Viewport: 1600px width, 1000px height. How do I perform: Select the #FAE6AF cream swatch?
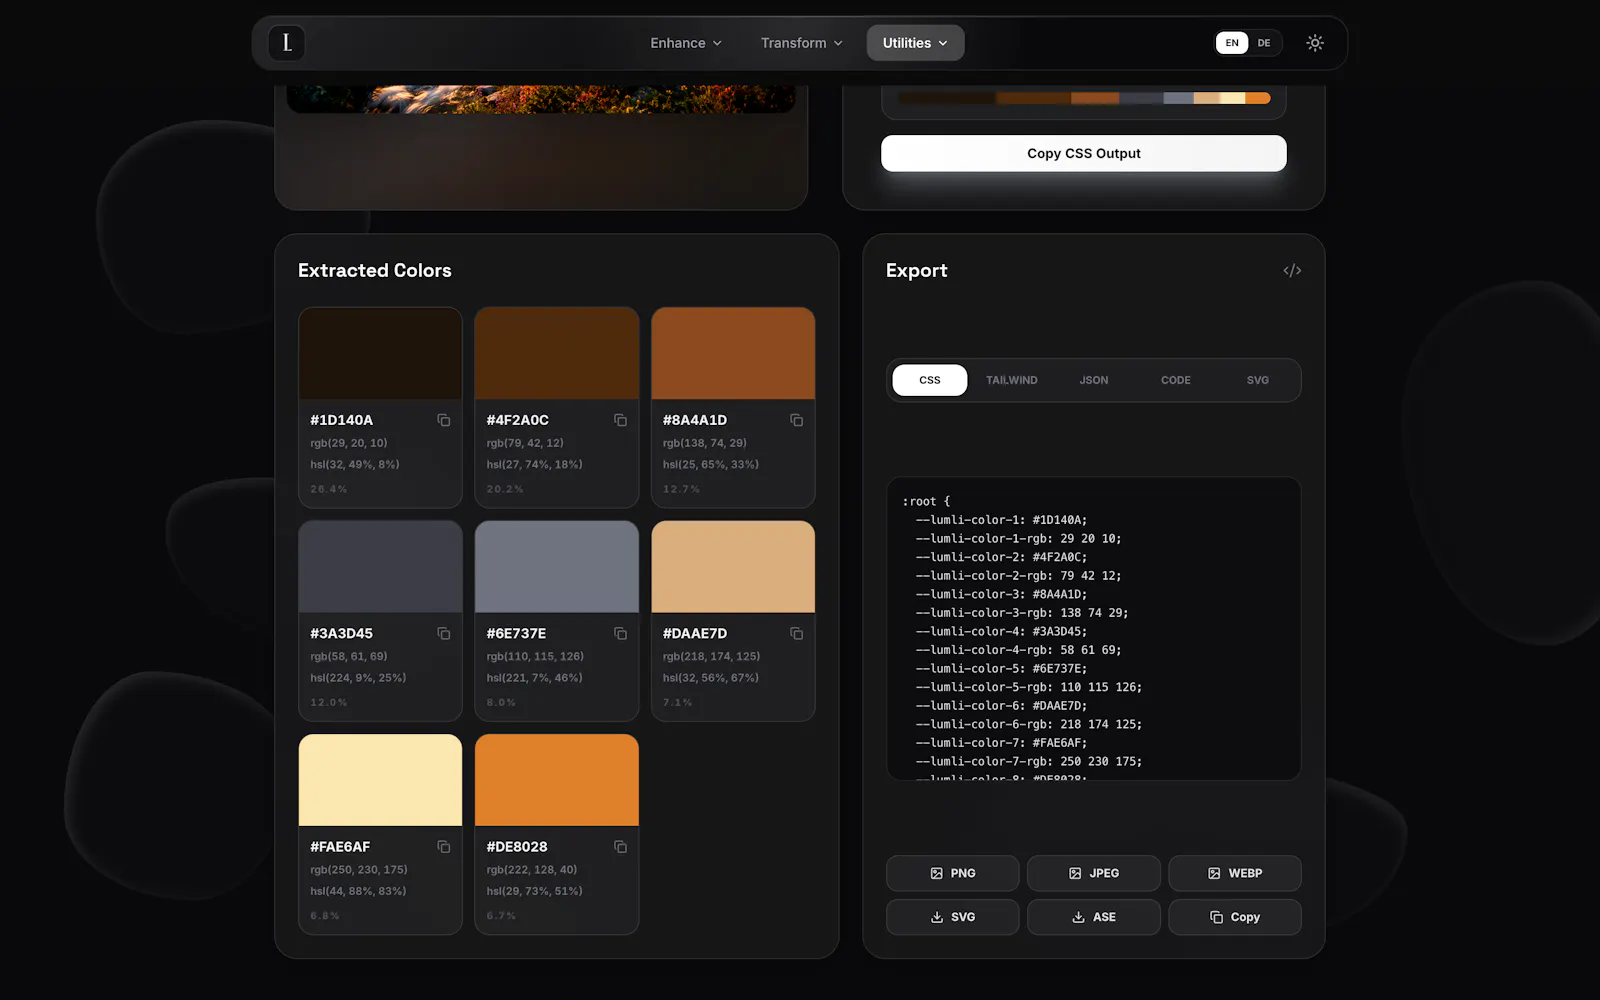[380, 780]
